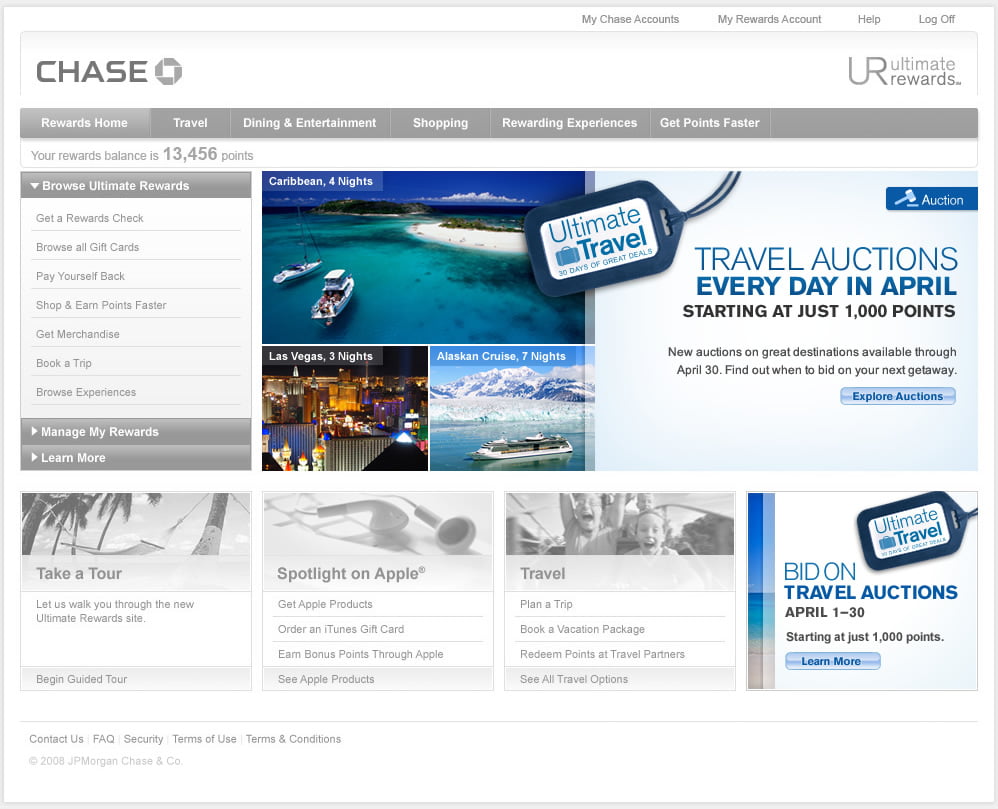Open Terms of Use in footer
The height and width of the screenshot is (809, 998).
(204, 739)
